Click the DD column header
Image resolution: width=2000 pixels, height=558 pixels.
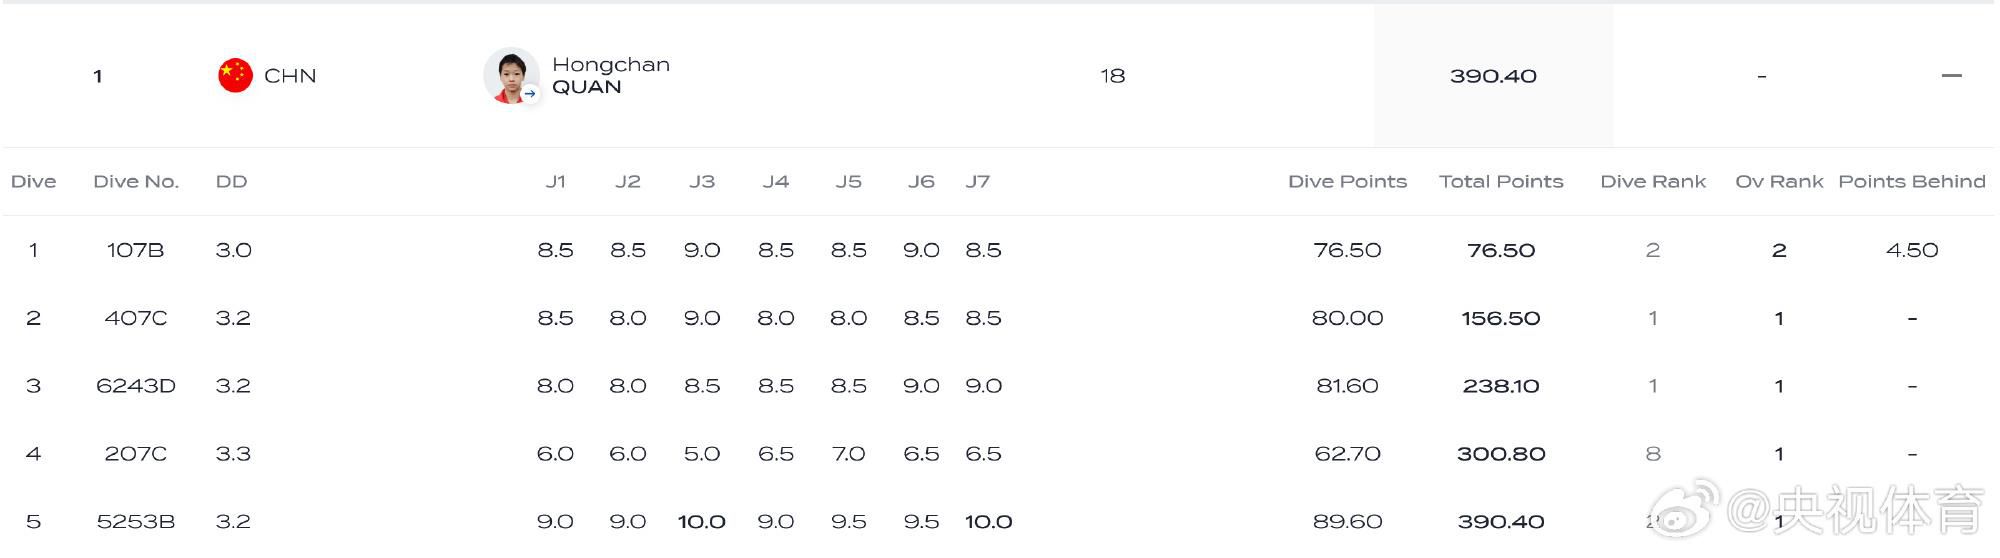tap(231, 182)
